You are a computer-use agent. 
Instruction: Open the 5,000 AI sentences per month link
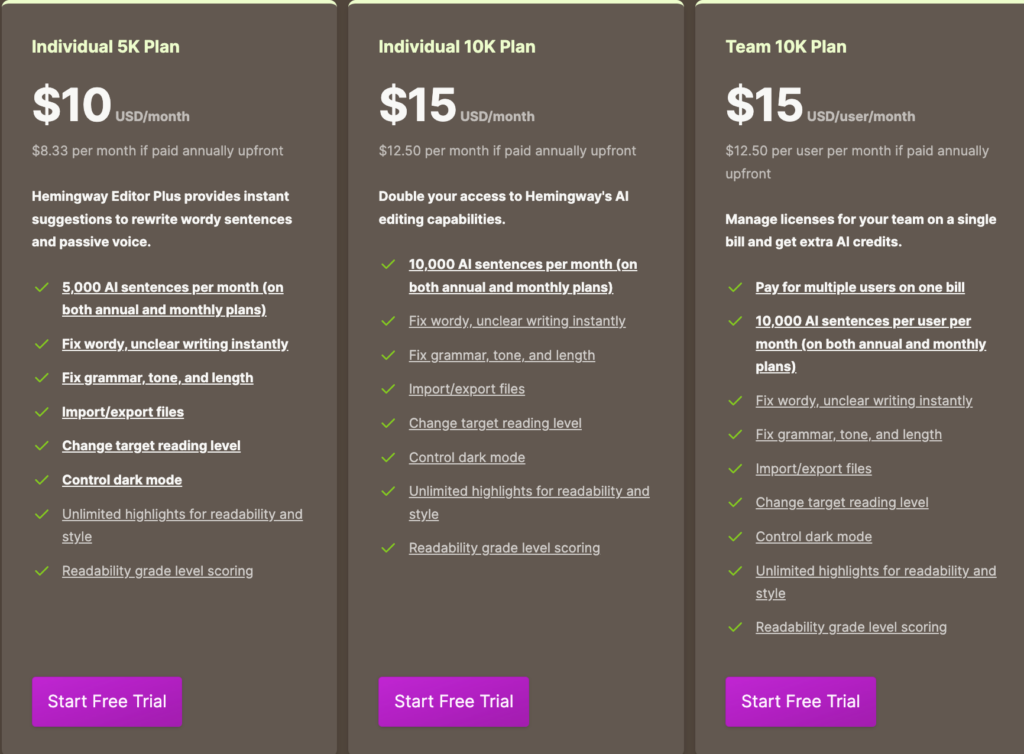(x=173, y=298)
